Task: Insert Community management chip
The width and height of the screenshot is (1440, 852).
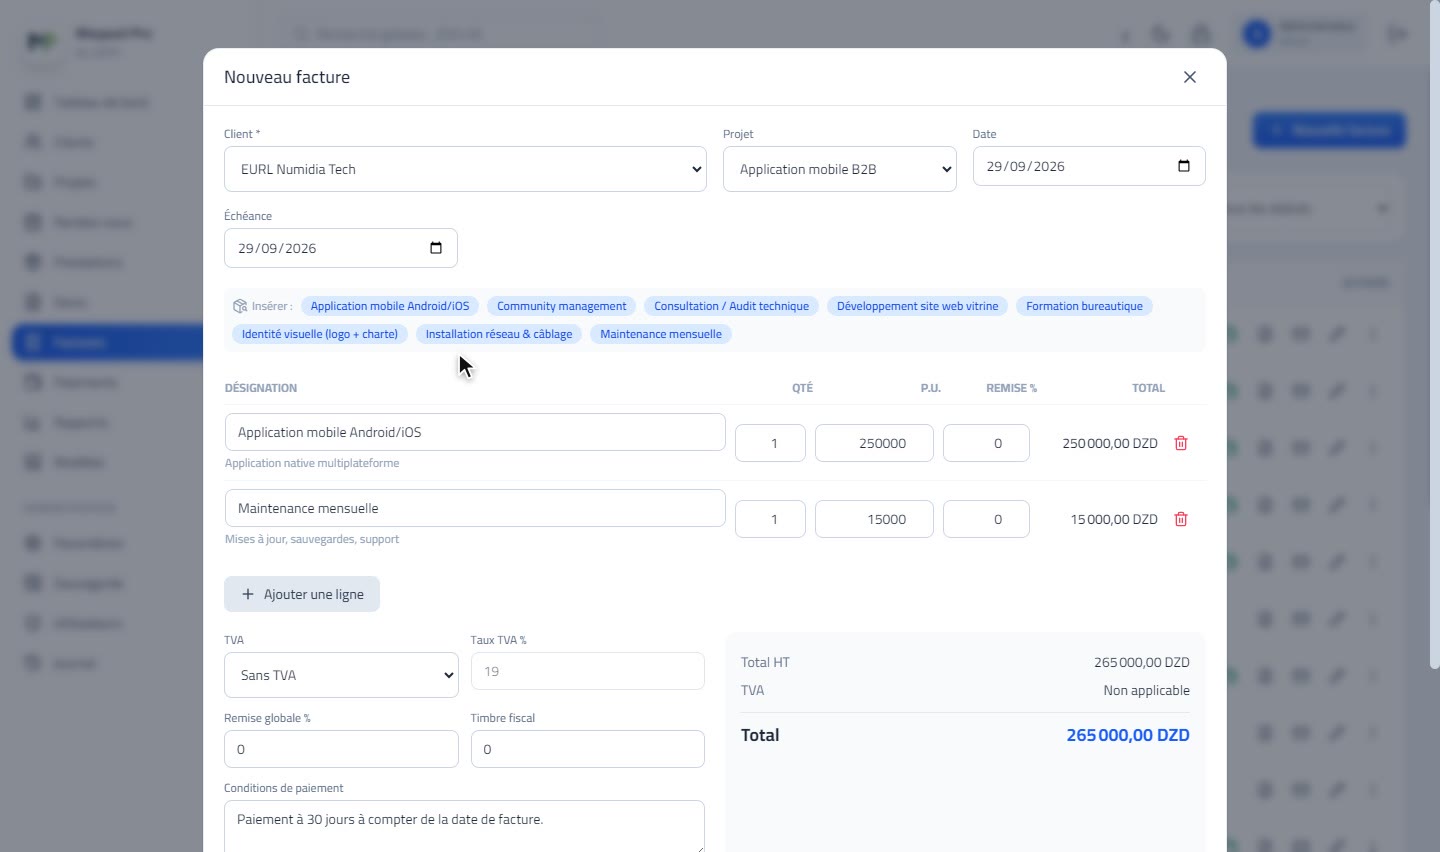Action: (562, 306)
